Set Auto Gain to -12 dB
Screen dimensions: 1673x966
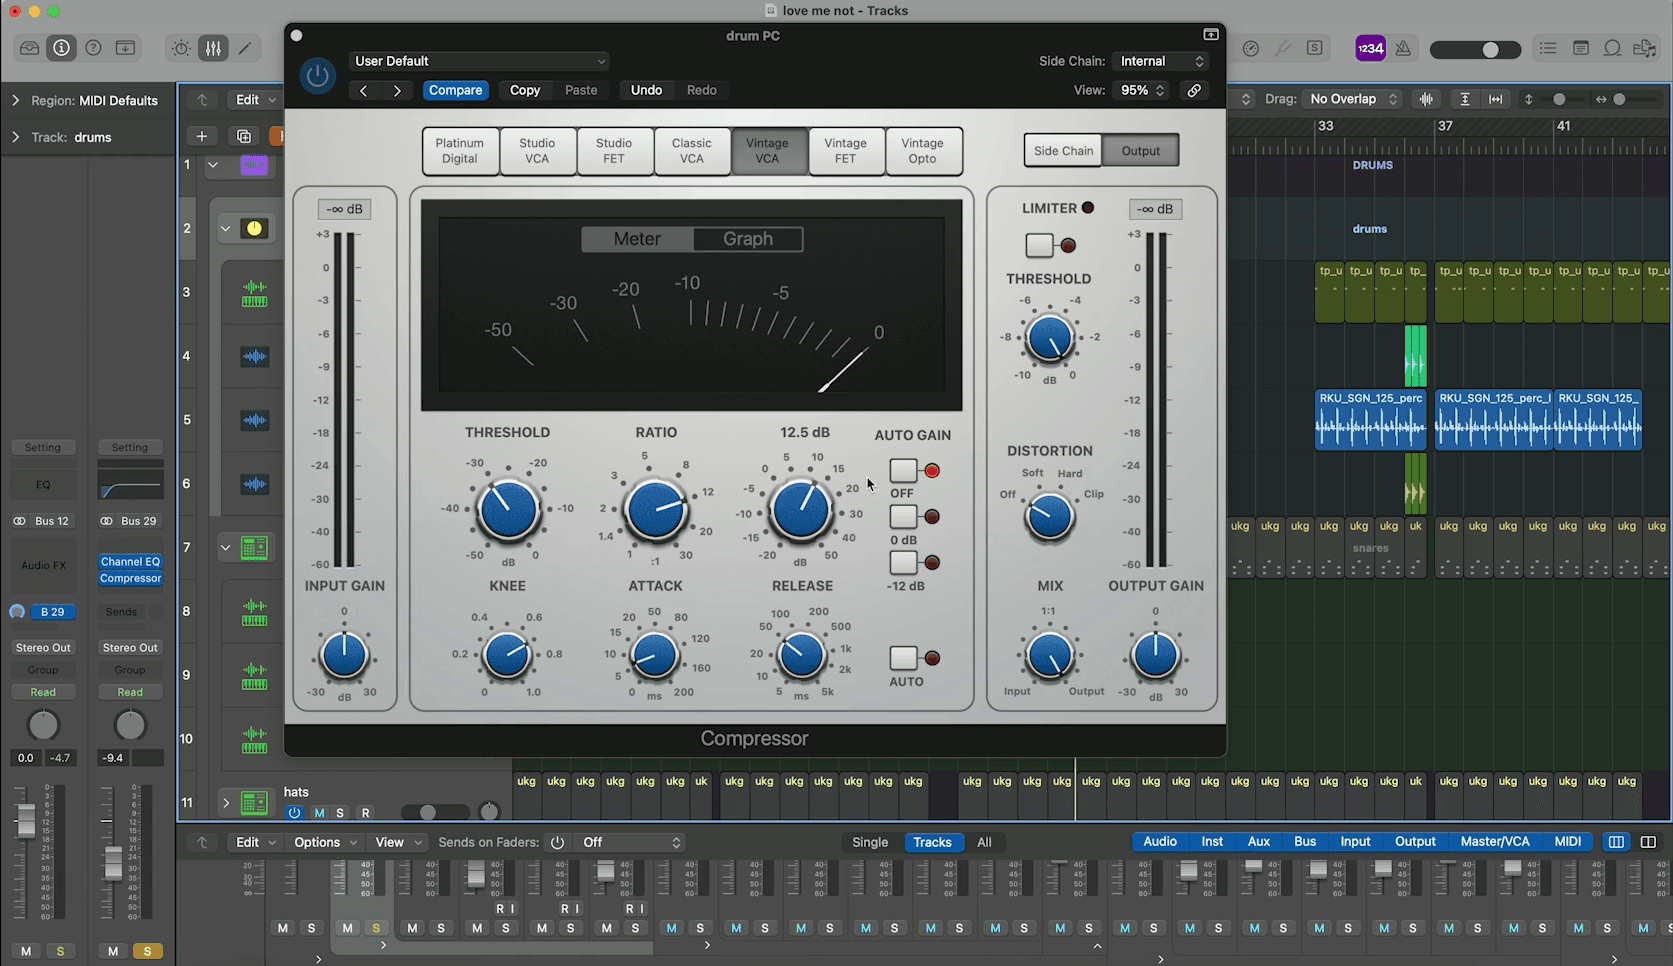point(904,562)
